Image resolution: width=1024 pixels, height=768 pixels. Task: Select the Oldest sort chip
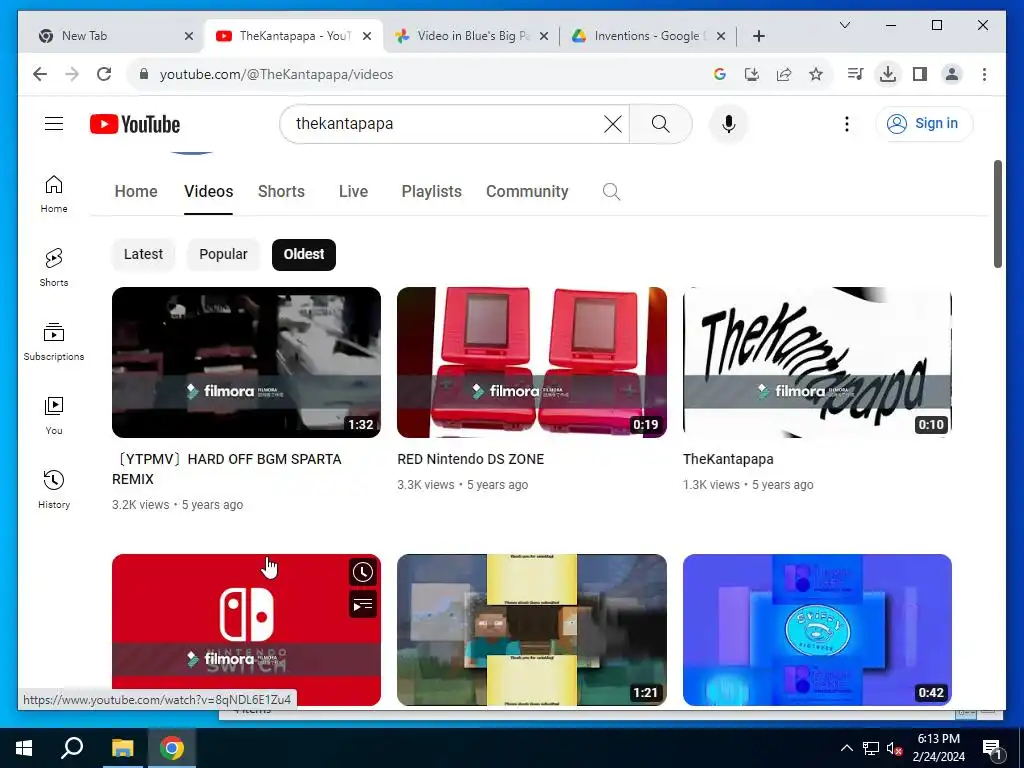click(x=304, y=254)
